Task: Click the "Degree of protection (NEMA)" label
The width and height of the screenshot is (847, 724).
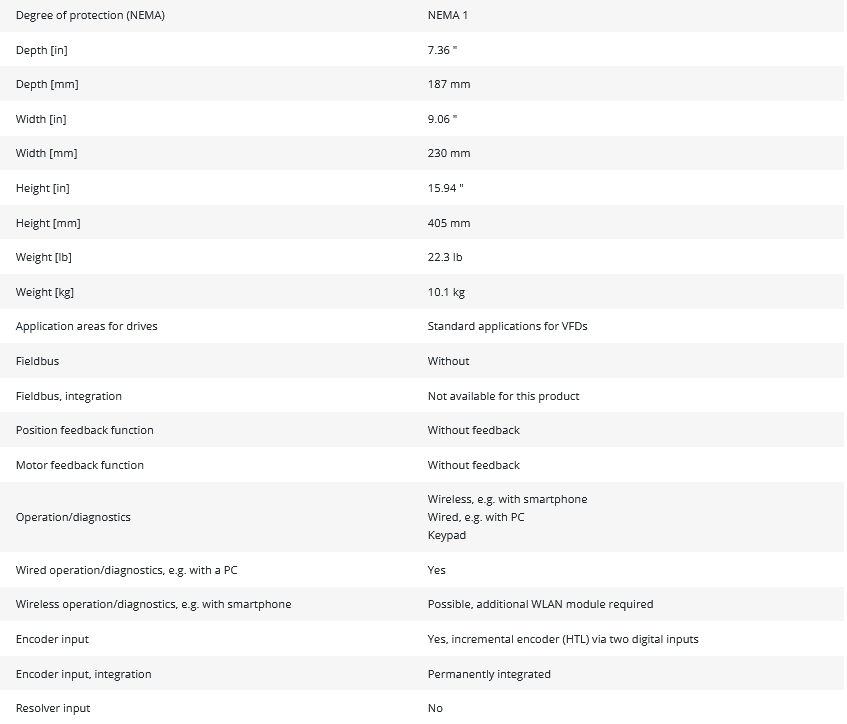Action: point(90,15)
